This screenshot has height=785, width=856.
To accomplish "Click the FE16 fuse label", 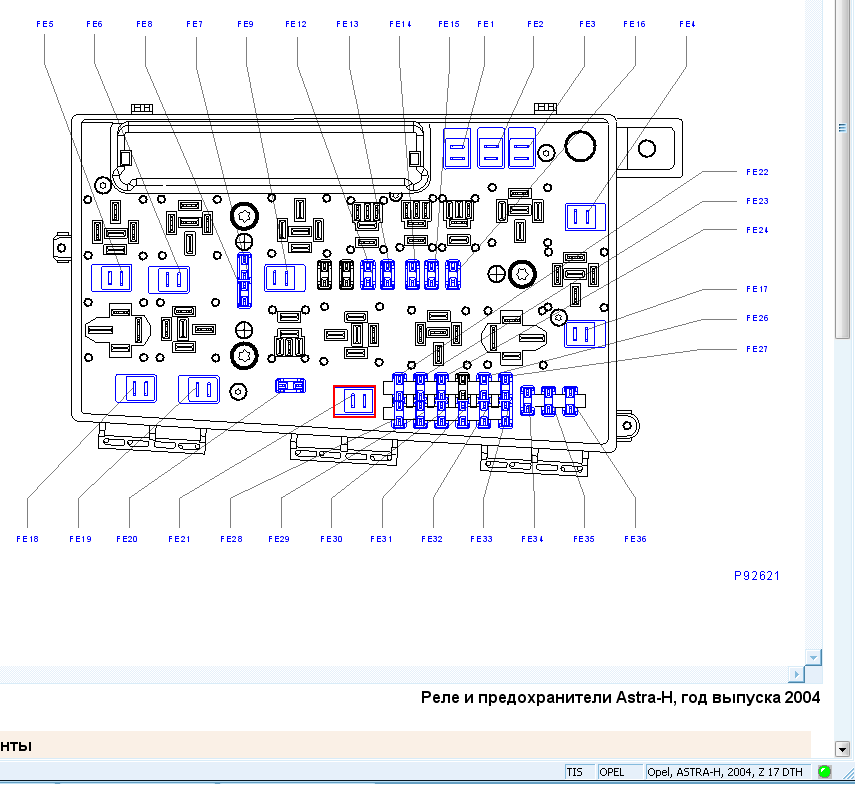I will (x=634, y=24).
